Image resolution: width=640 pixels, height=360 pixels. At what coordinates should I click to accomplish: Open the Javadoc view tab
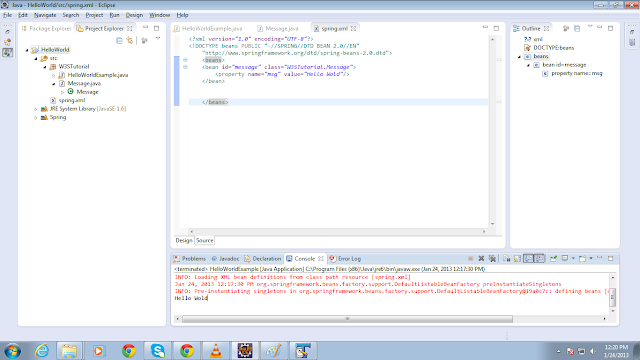[x=225, y=259]
